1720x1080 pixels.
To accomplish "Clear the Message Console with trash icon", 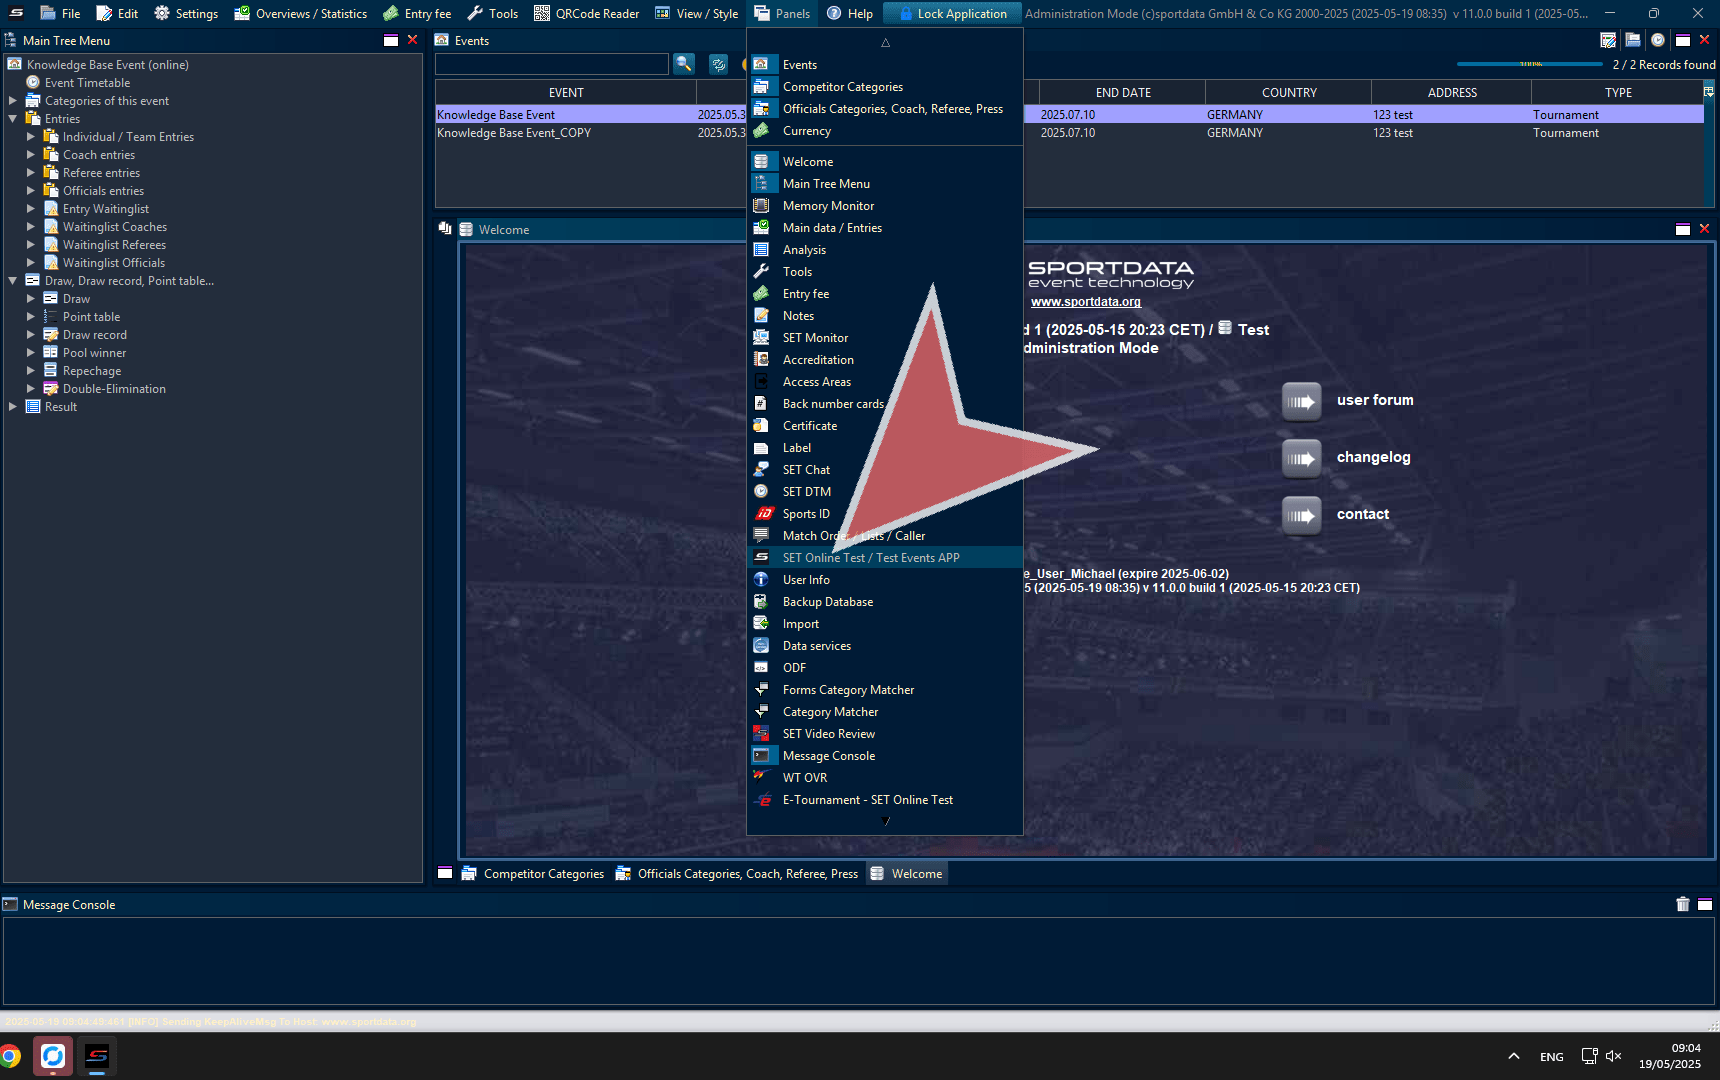I will [x=1682, y=904].
